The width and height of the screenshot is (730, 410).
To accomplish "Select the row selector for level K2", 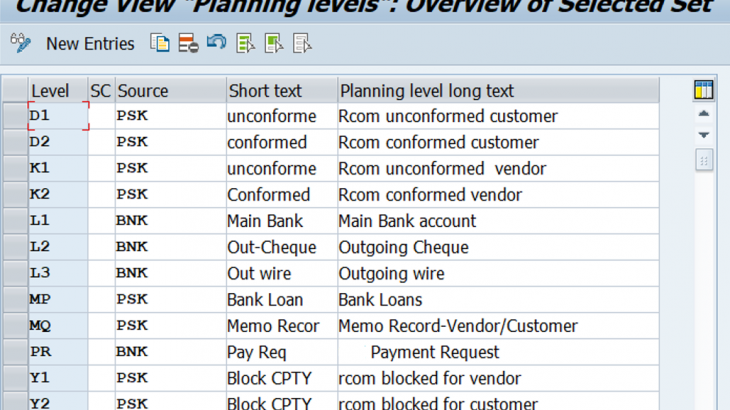I will [x=14, y=194].
